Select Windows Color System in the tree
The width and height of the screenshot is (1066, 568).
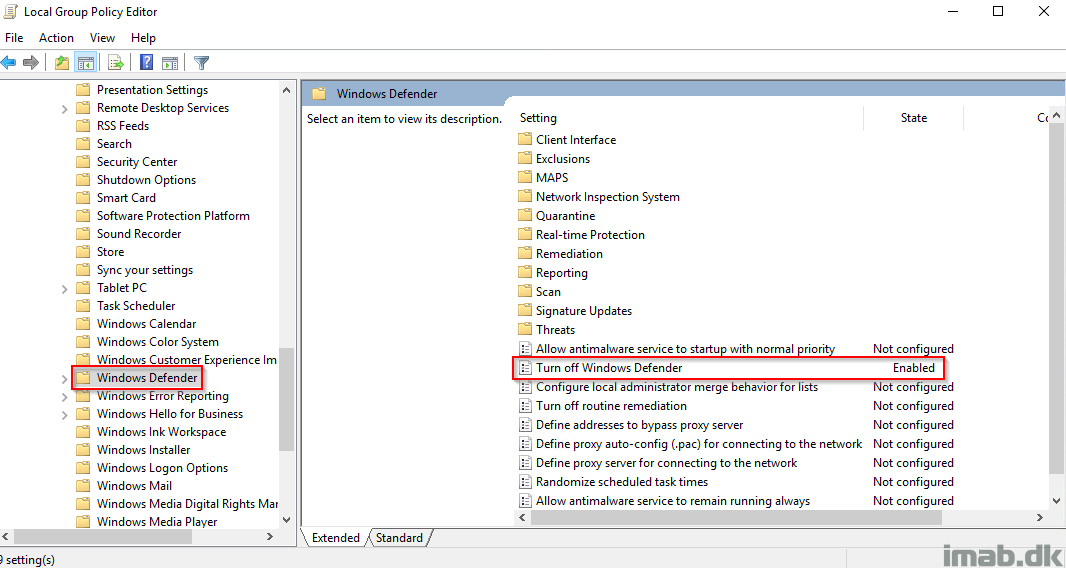(x=158, y=342)
